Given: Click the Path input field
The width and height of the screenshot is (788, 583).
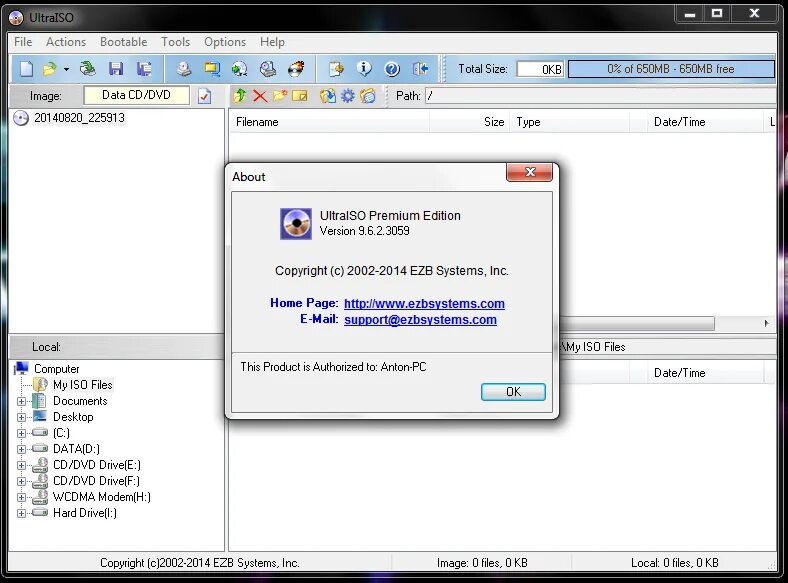Looking at the screenshot, I should click(x=601, y=95).
